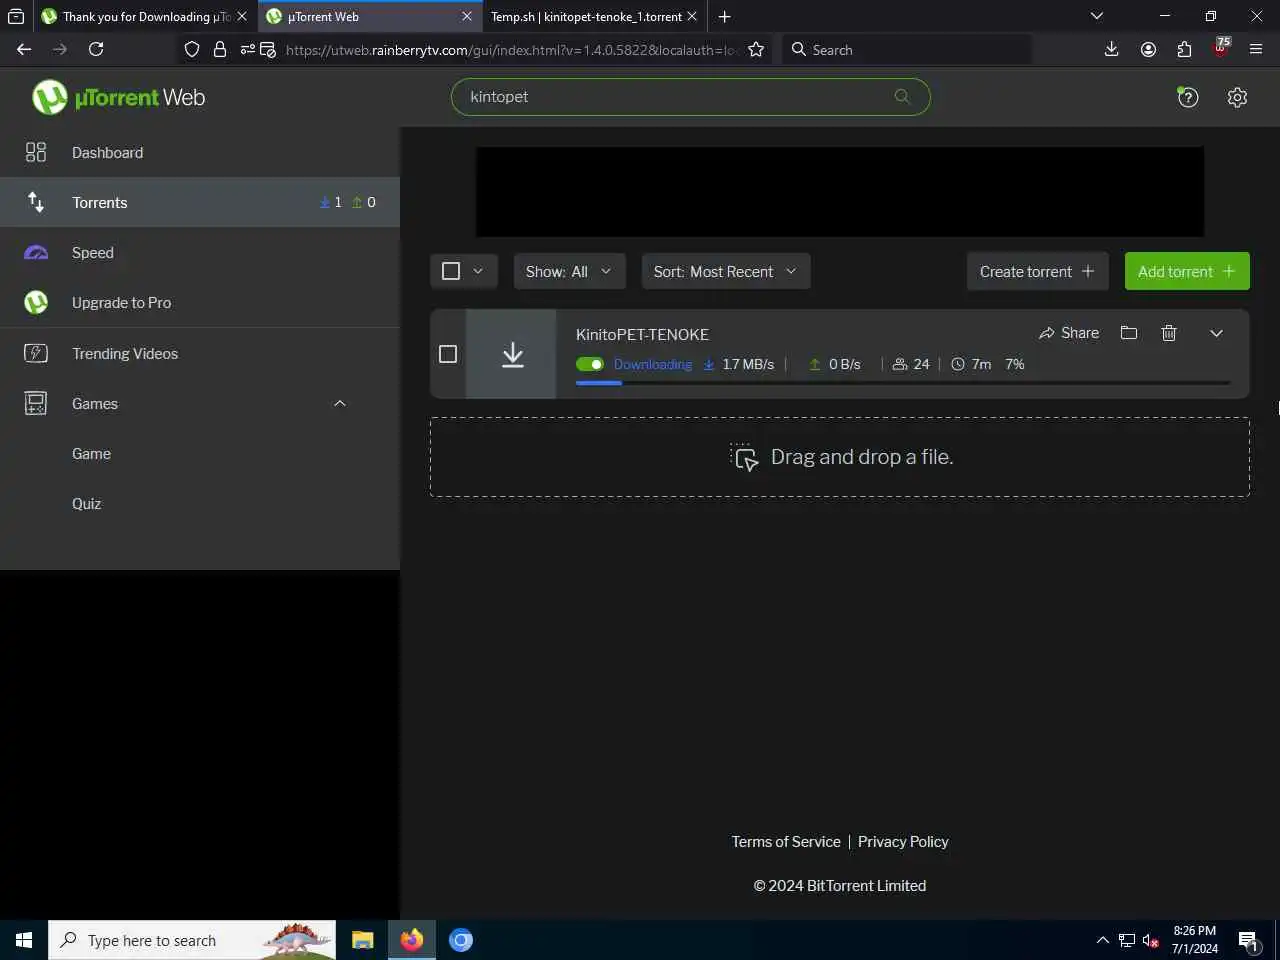Image resolution: width=1280 pixels, height=960 pixels.
Task: Open the Privacy Policy link
Action: click(x=903, y=841)
